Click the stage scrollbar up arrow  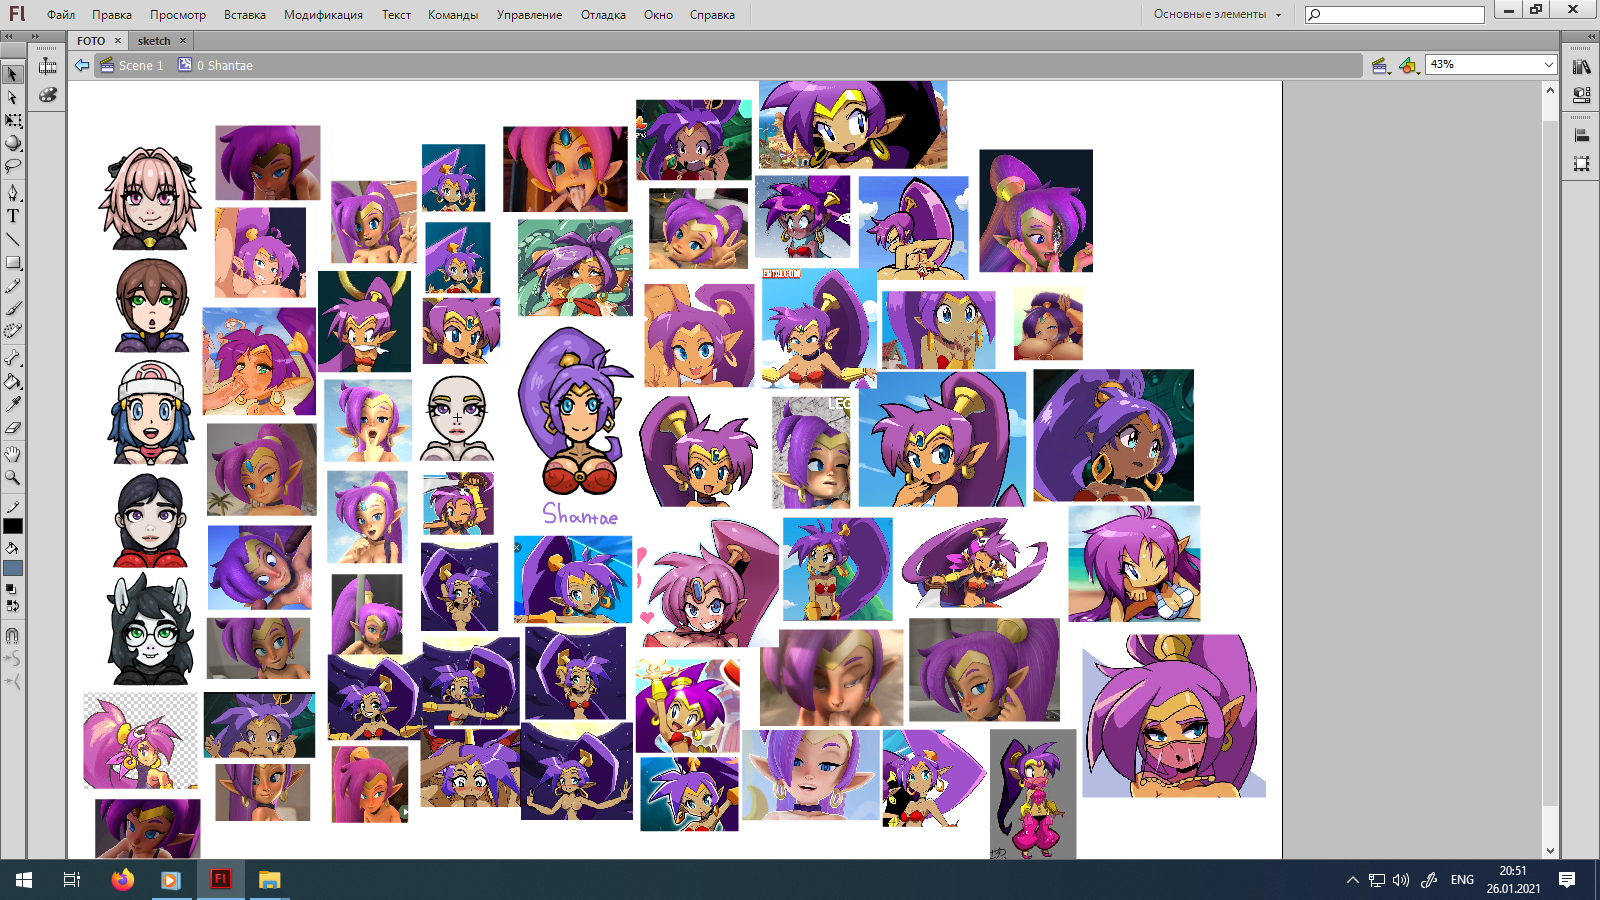(x=1550, y=90)
